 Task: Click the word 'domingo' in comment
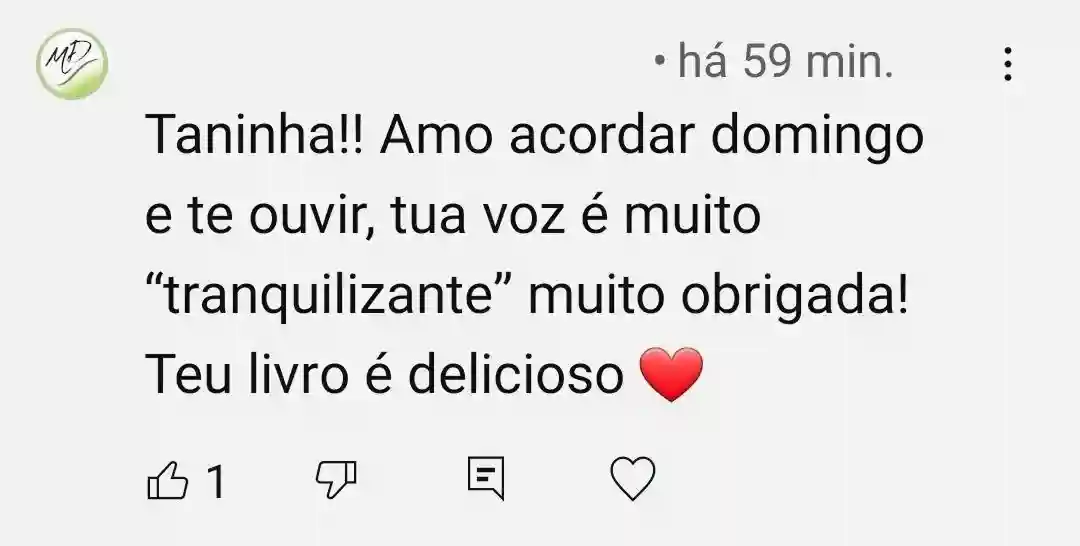click(x=817, y=138)
